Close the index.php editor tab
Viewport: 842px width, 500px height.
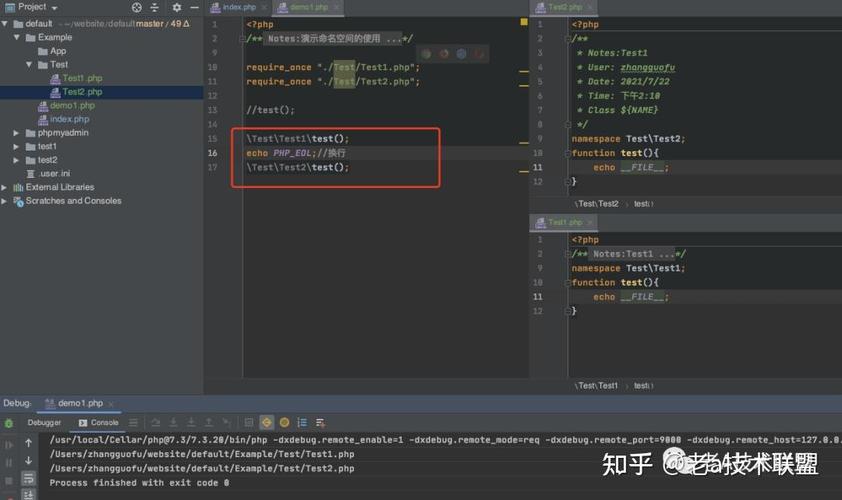(x=264, y=8)
